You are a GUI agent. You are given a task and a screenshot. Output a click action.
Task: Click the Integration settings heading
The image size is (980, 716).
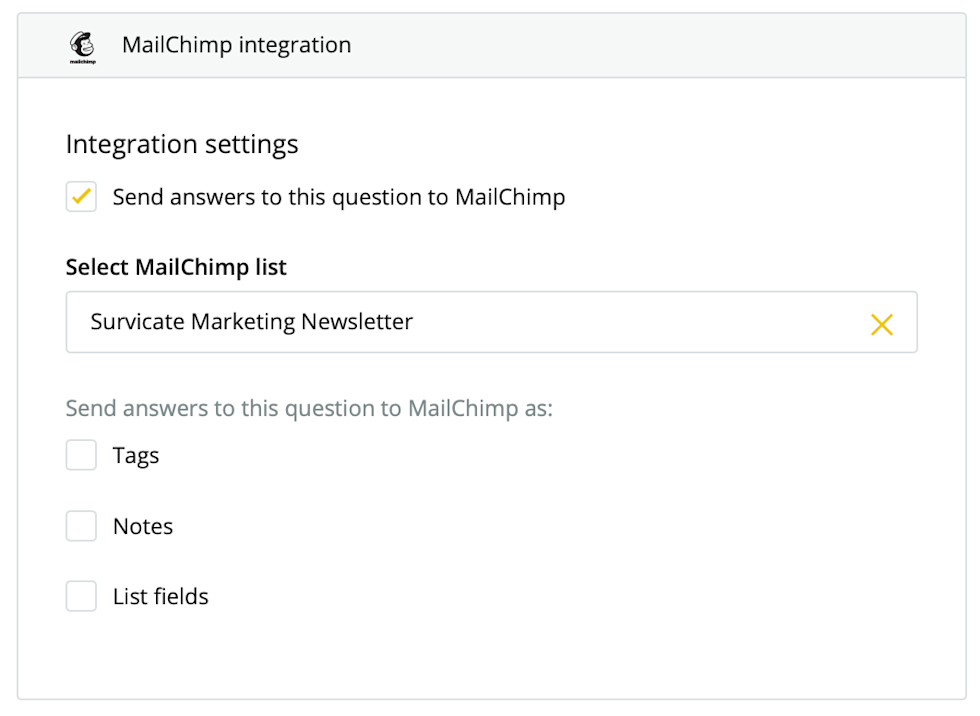point(182,144)
